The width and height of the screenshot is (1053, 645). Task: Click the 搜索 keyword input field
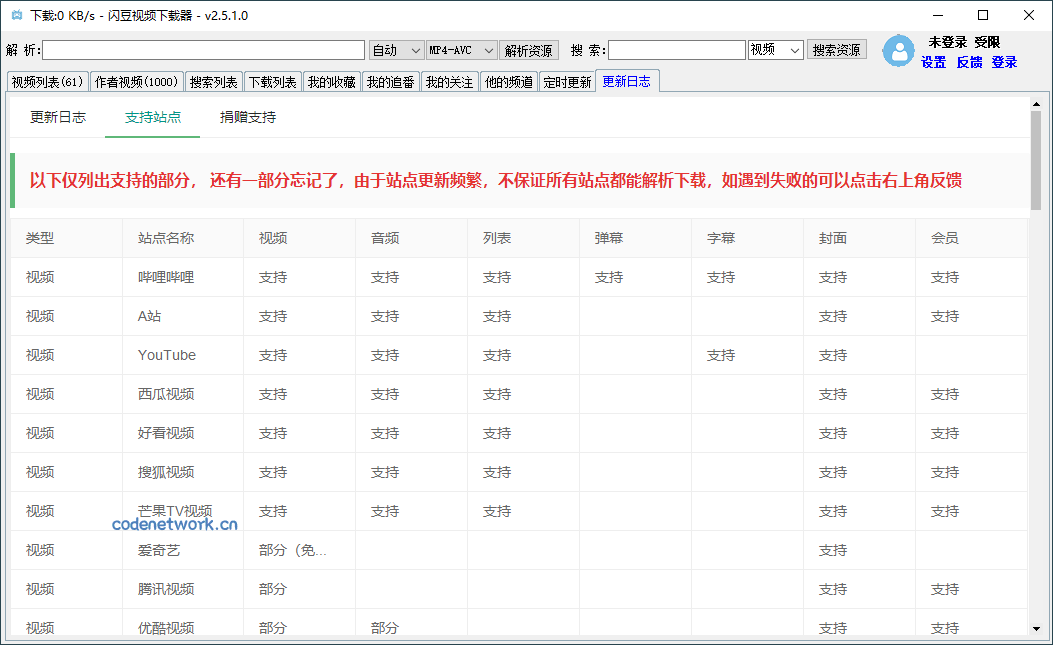coord(676,50)
